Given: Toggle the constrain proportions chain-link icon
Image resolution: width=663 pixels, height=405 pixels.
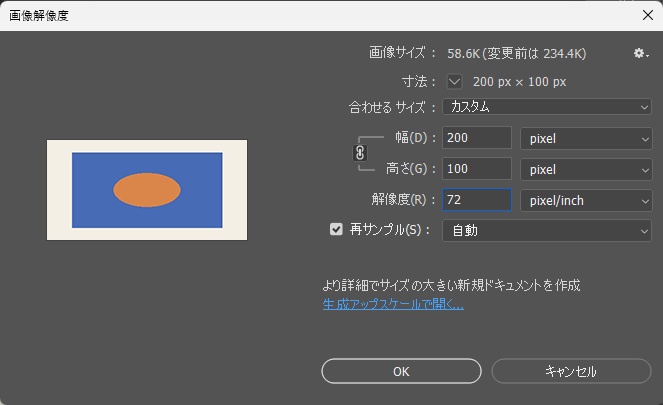Looking at the screenshot, I should coord(360,153).
